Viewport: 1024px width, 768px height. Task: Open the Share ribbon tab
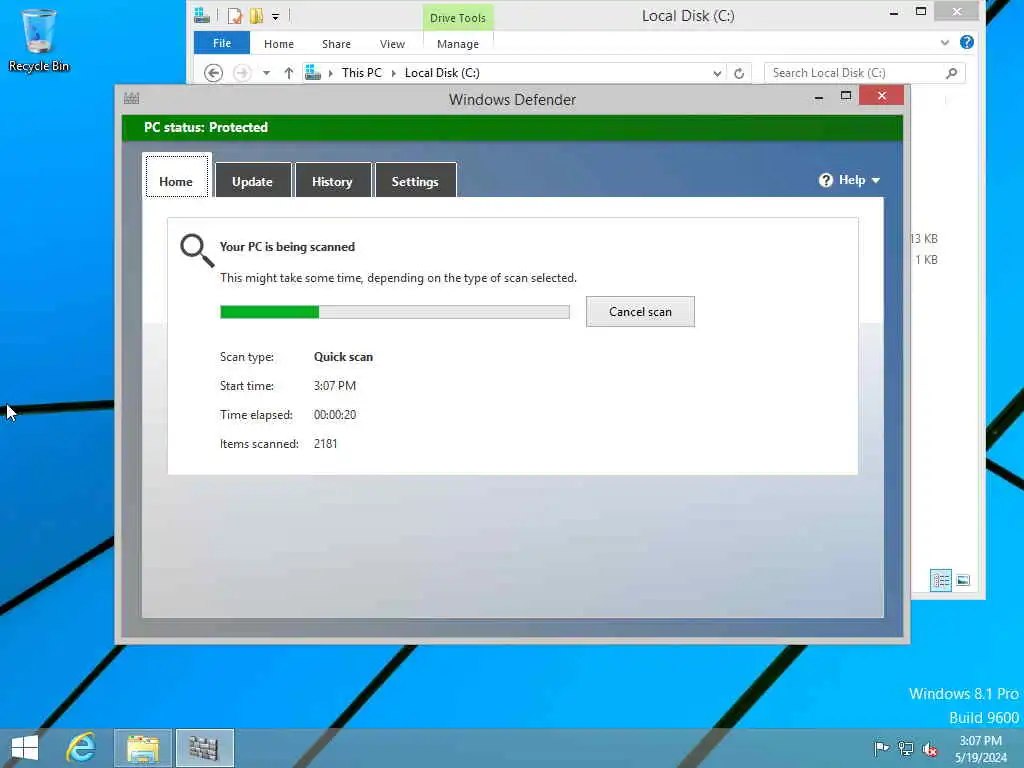coord(336,44)
